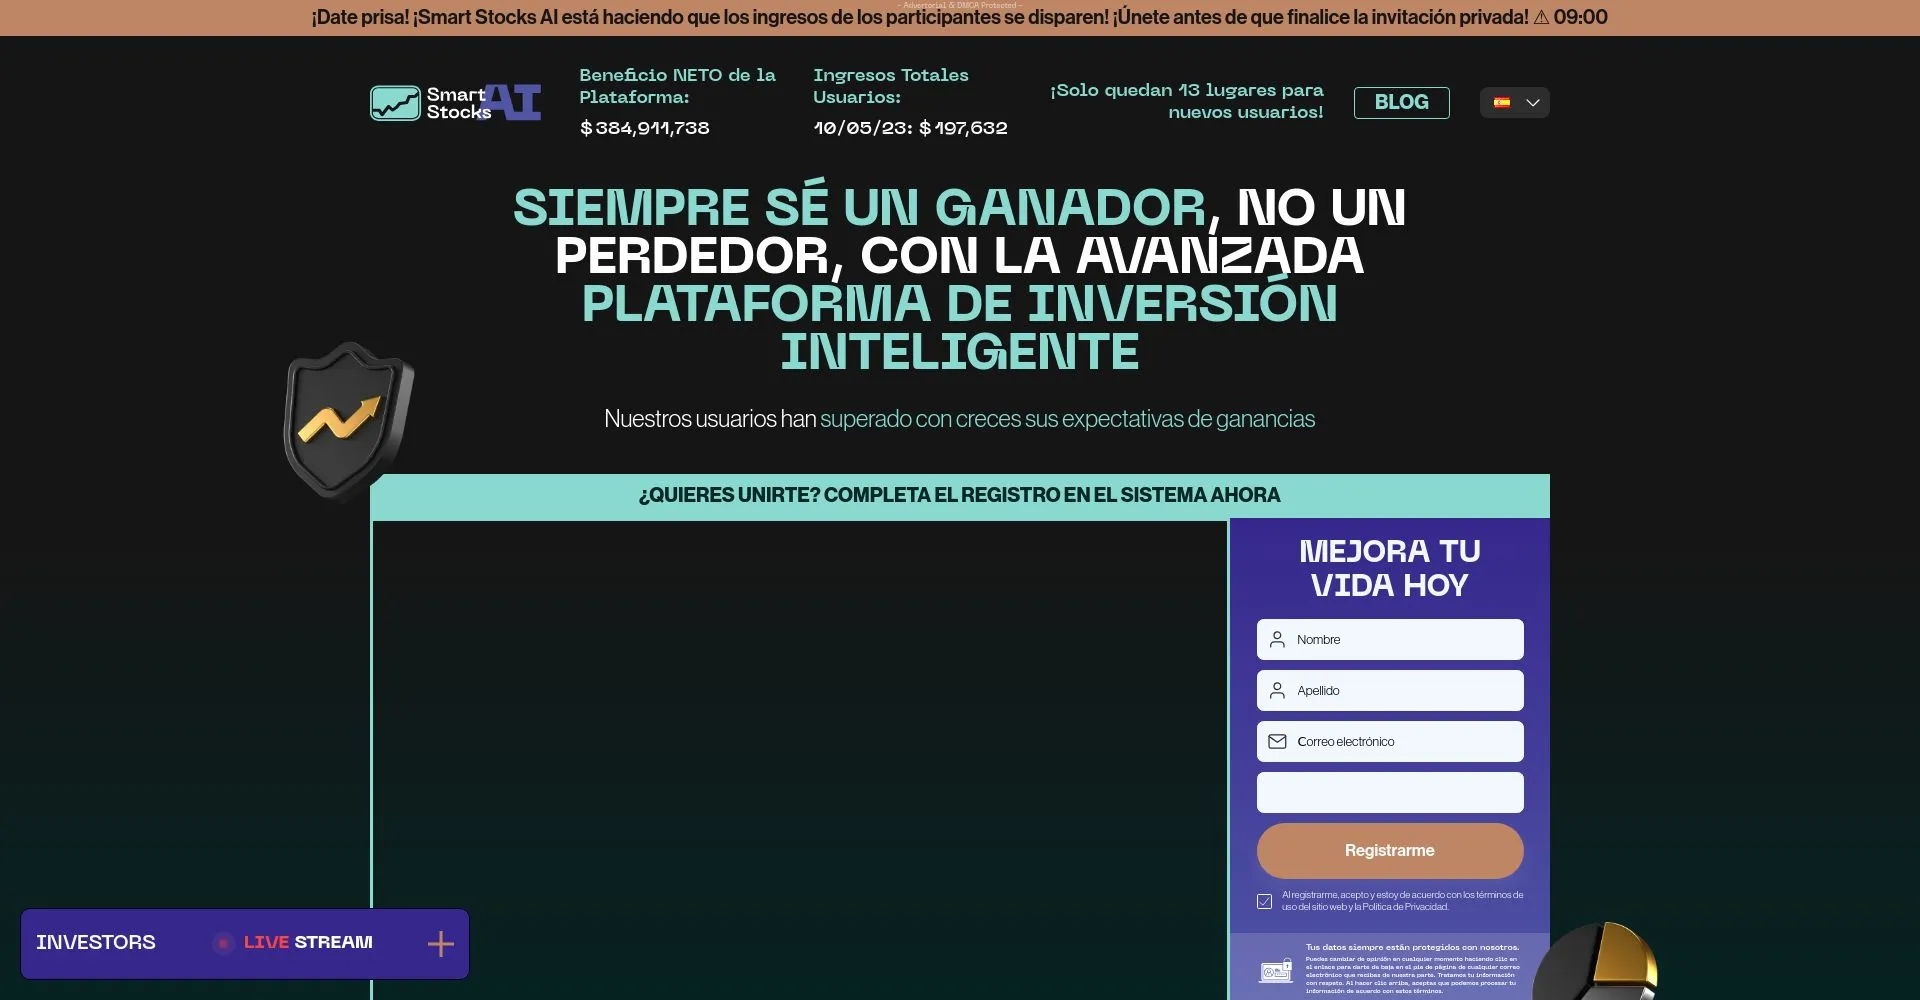Click the Smart Stocks AI logo

455,102
